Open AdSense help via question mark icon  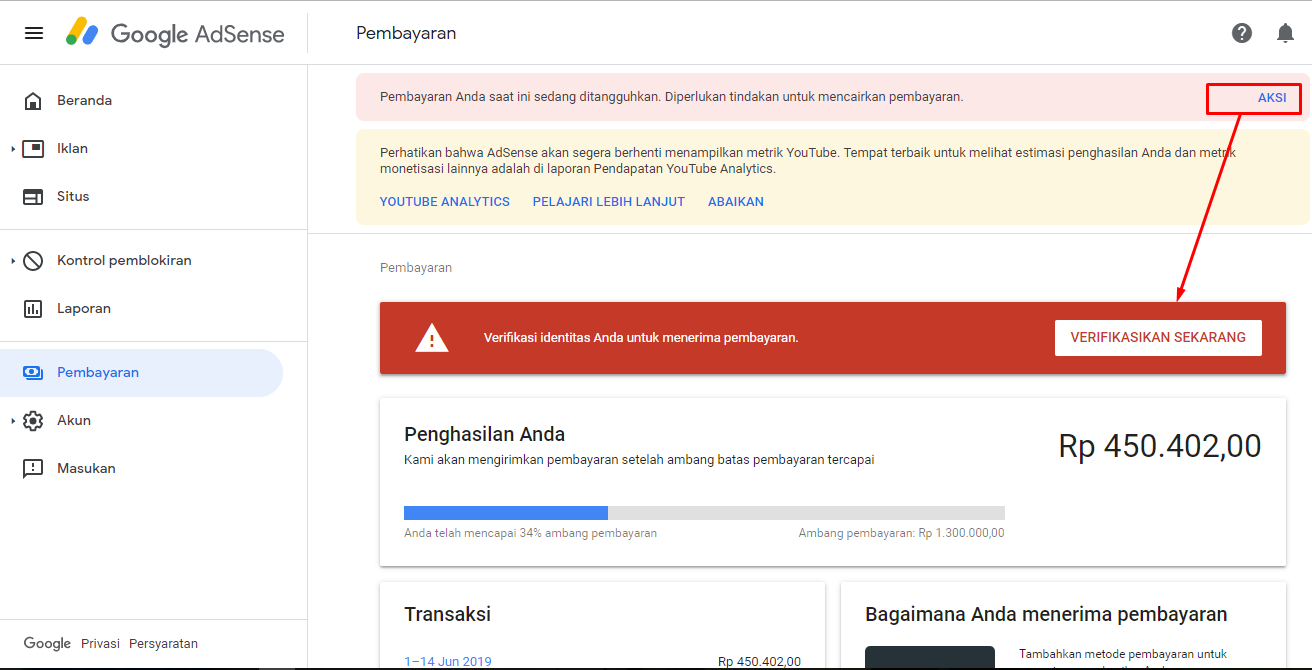pos(1242,32)
